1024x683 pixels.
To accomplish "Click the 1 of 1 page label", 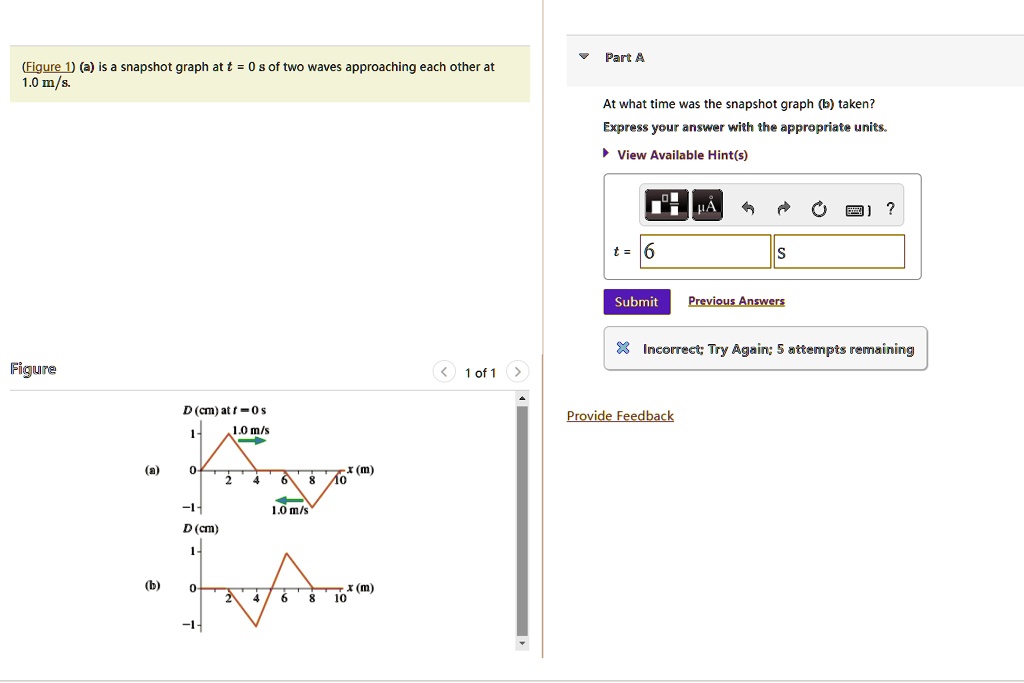I will point(481,372).
